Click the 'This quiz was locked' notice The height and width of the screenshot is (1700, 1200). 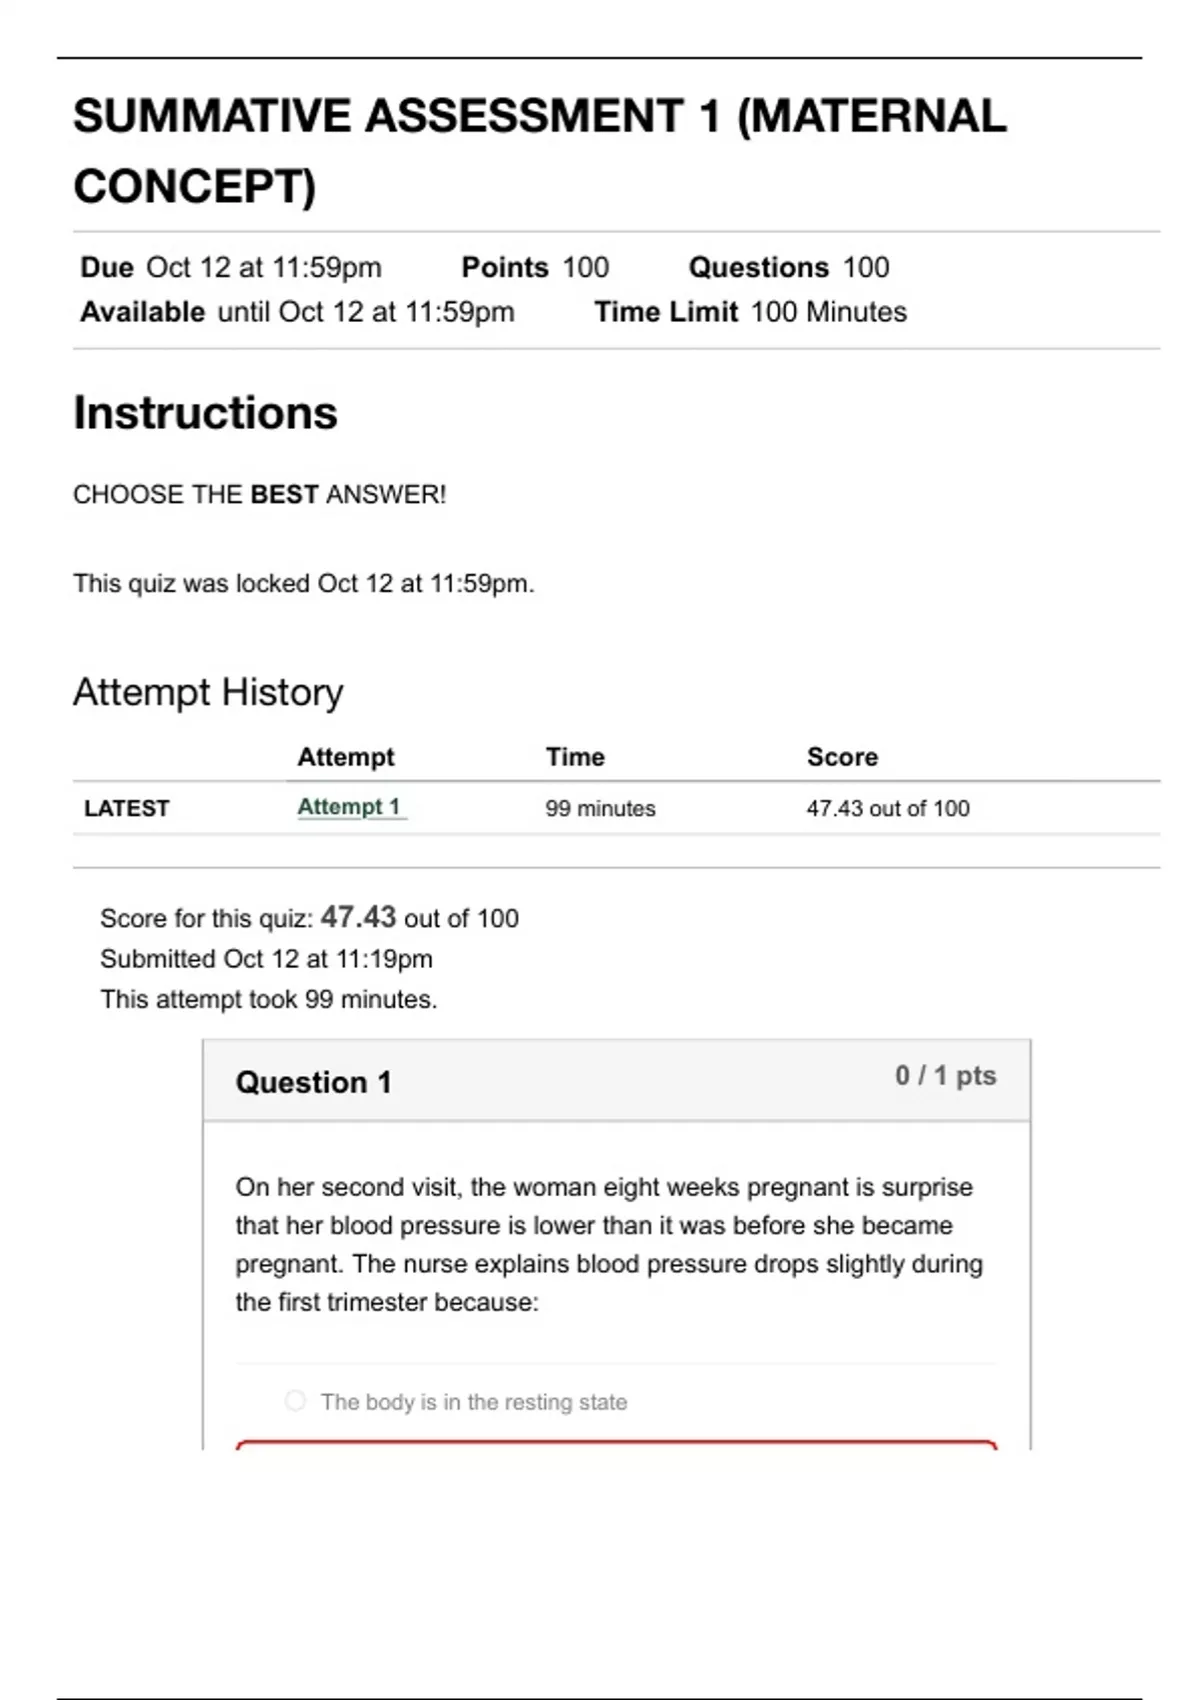pos(304,583)
